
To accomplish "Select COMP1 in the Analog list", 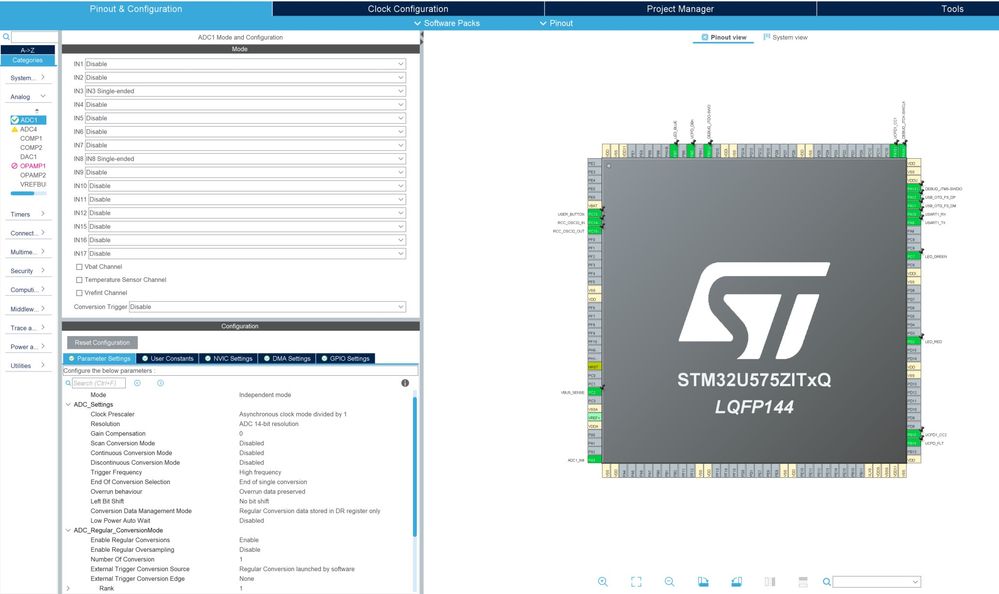I will 31,138.
